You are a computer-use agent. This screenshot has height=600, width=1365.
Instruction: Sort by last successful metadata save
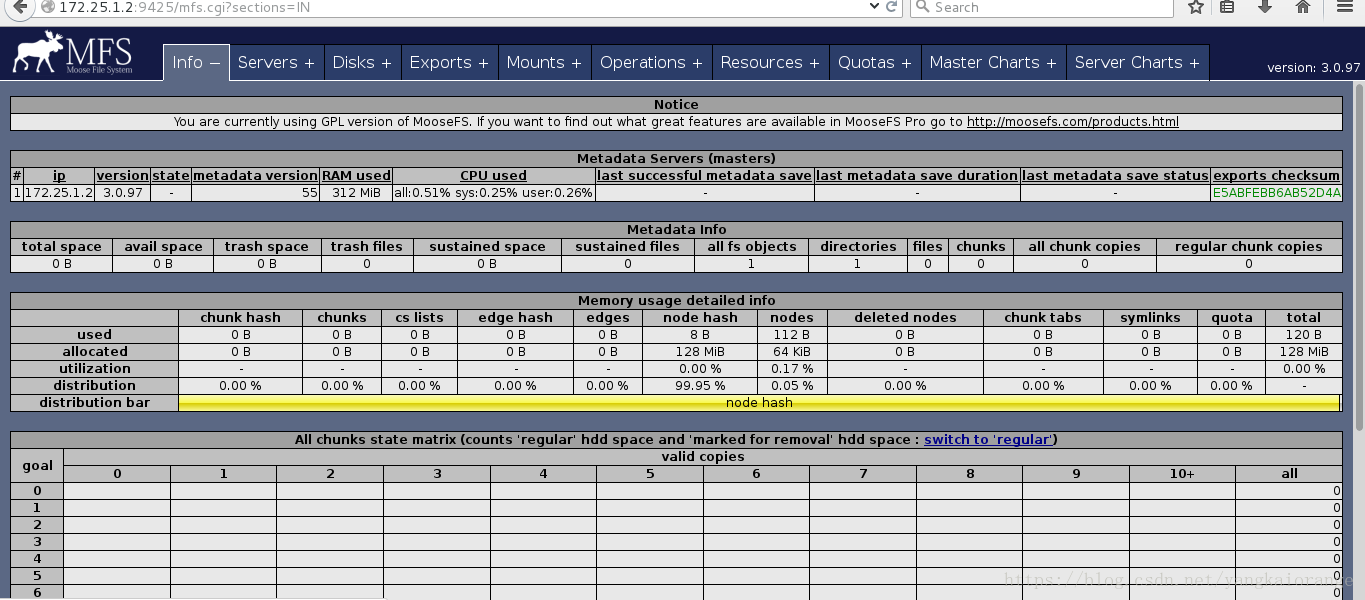pos(704,175)
